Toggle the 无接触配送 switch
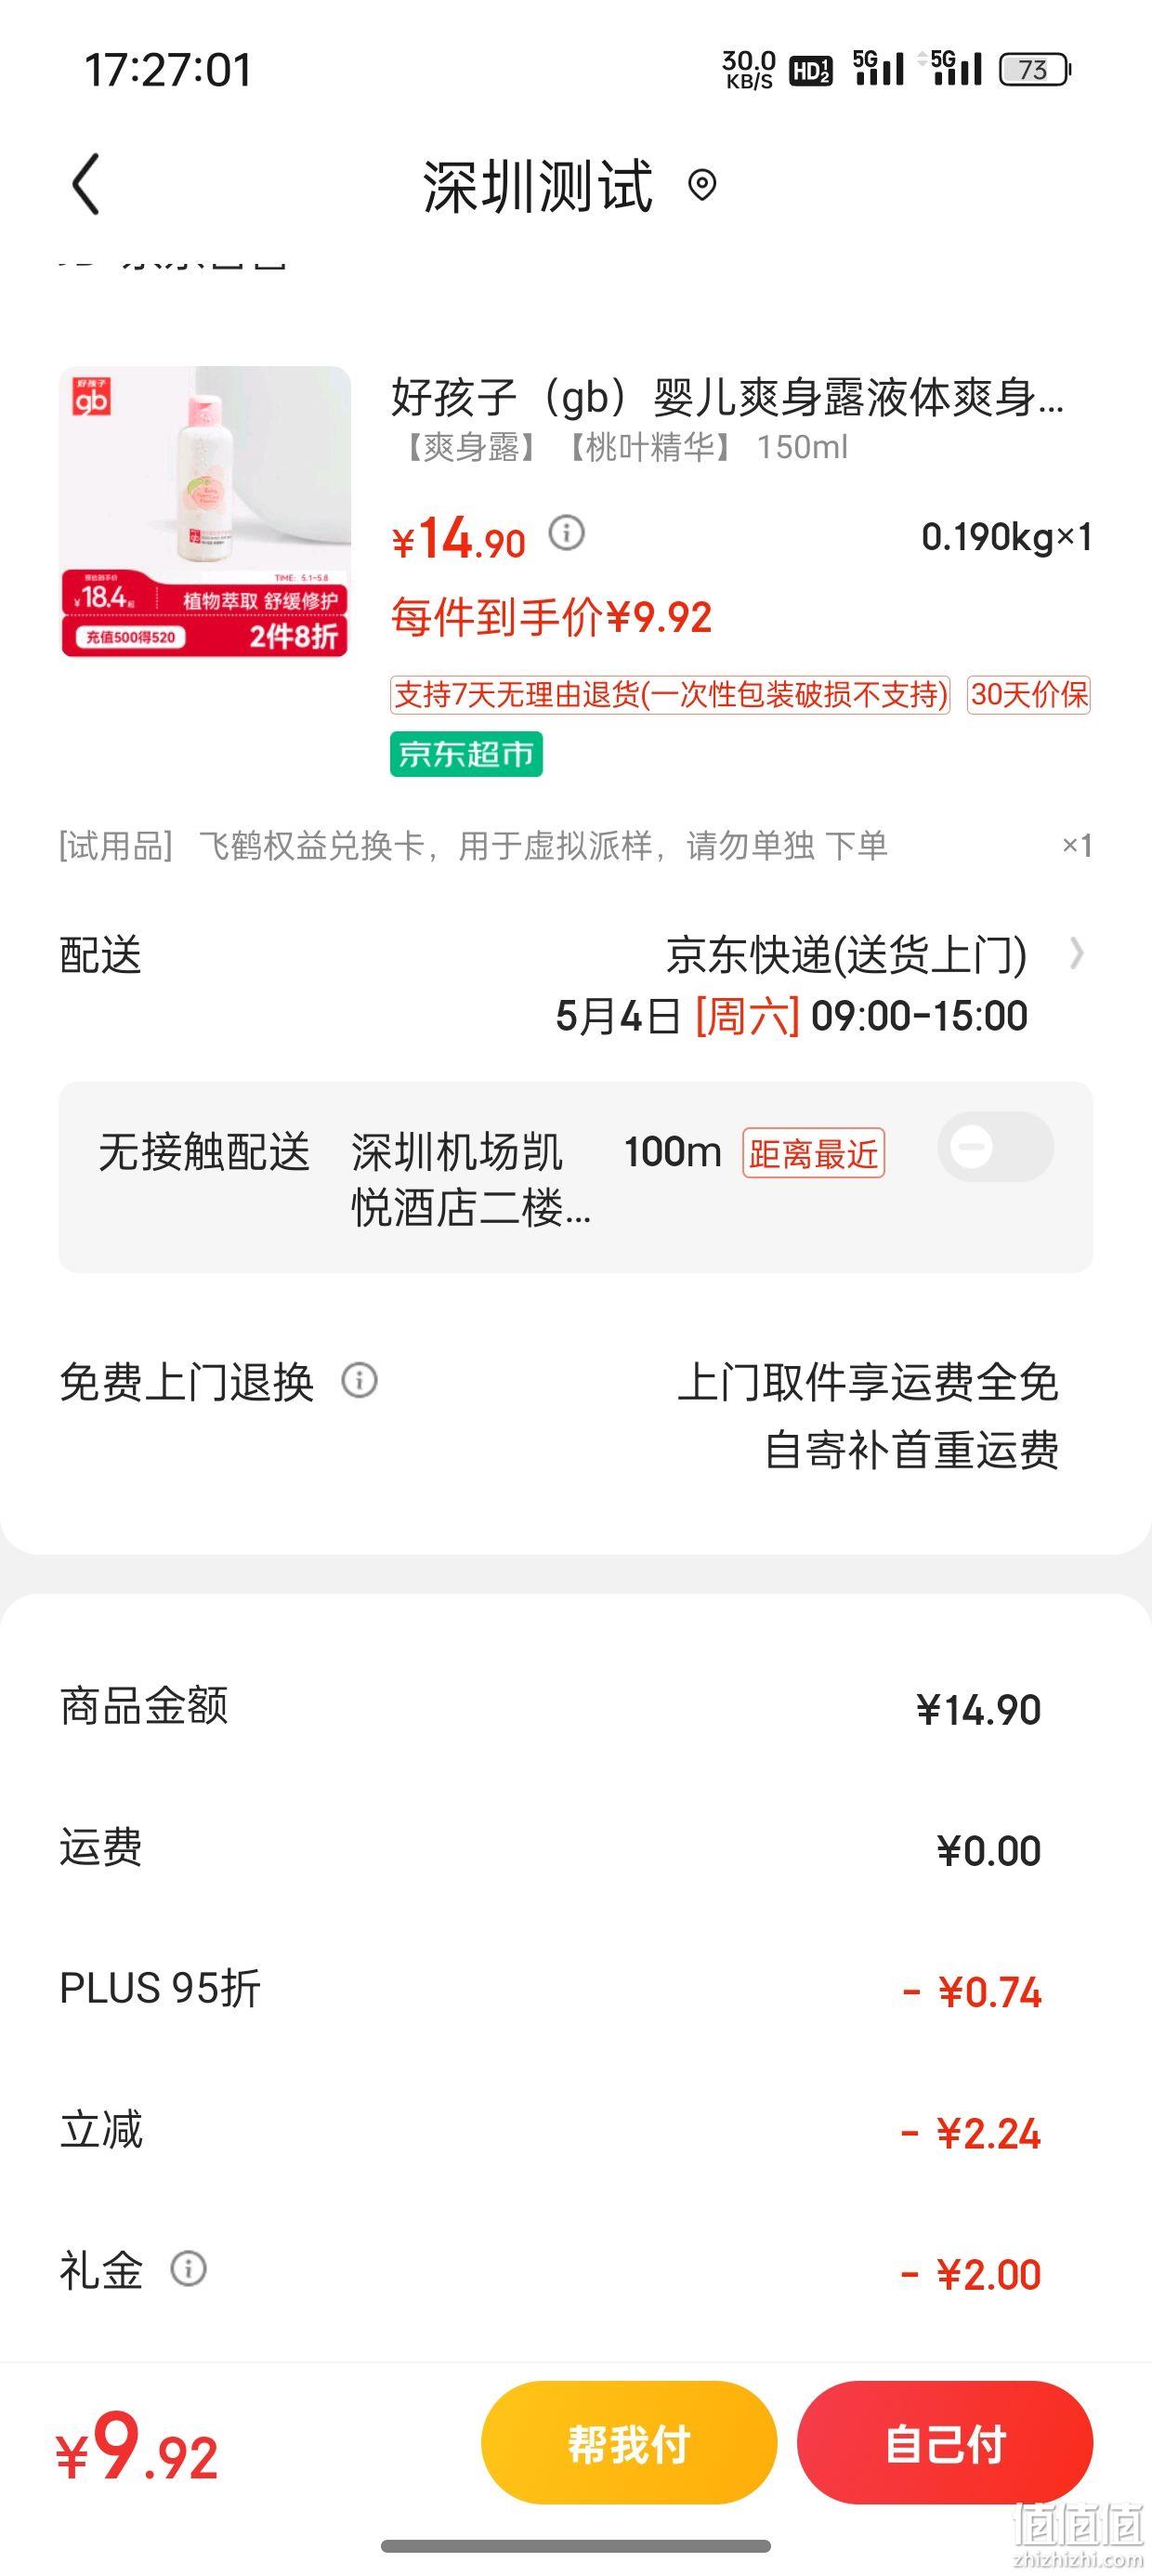This screenshot has width=1152, height=2576. (x=995, y=1147)
